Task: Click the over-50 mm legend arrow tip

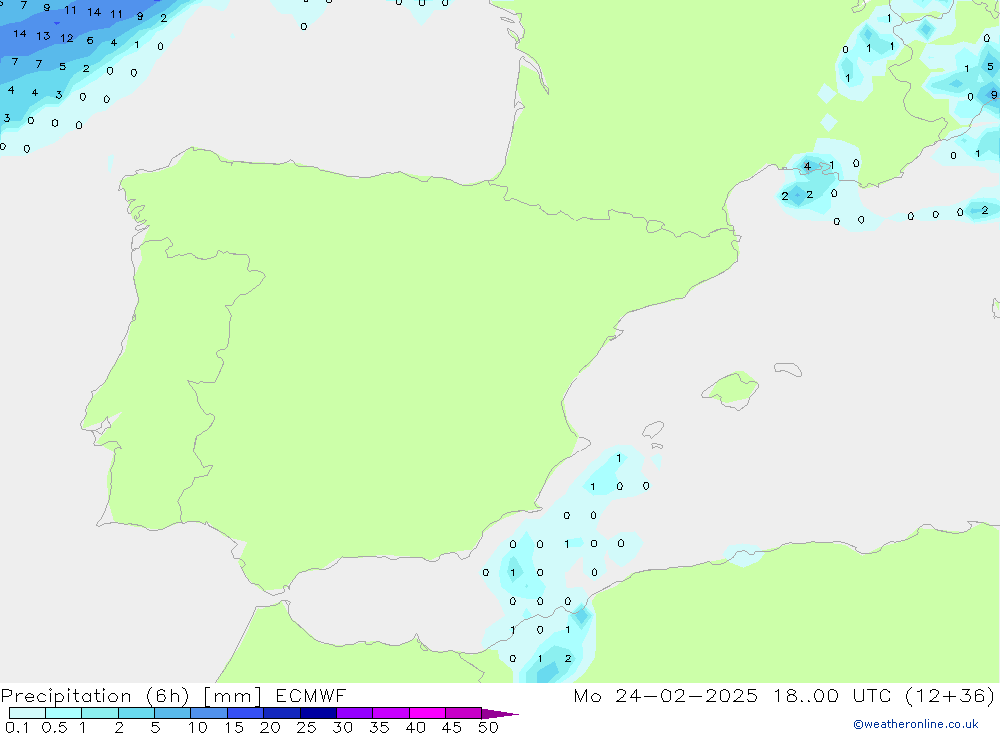Action: [501, 714]
